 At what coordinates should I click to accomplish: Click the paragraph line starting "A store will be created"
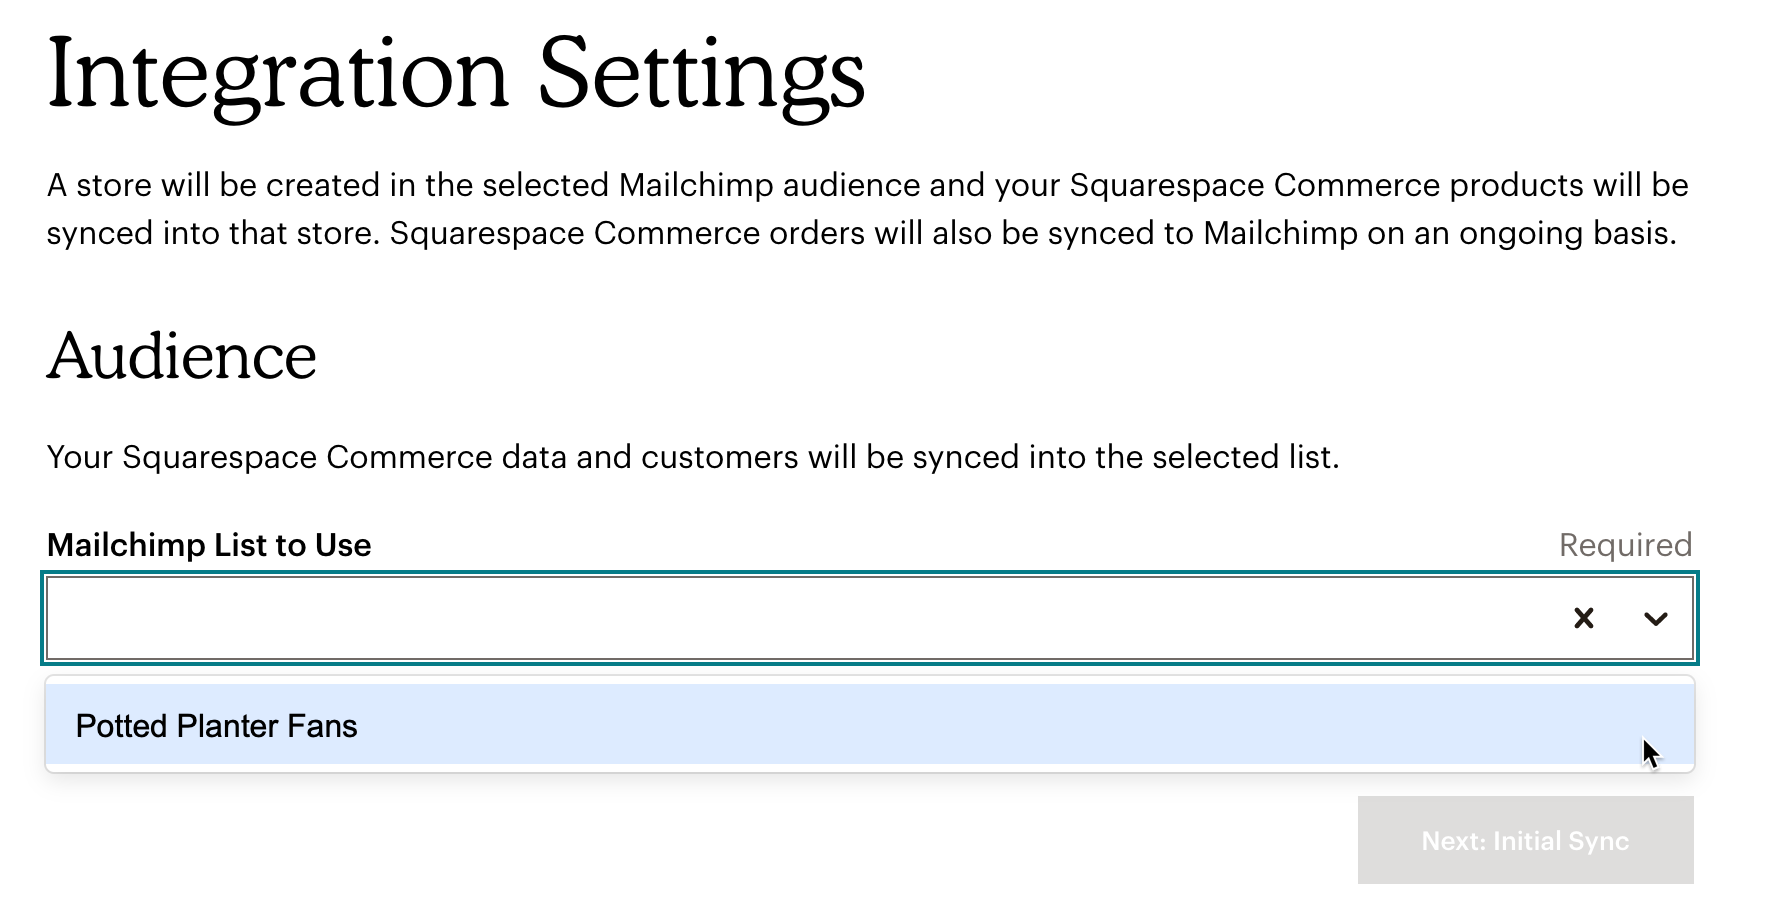pos(866,185)
